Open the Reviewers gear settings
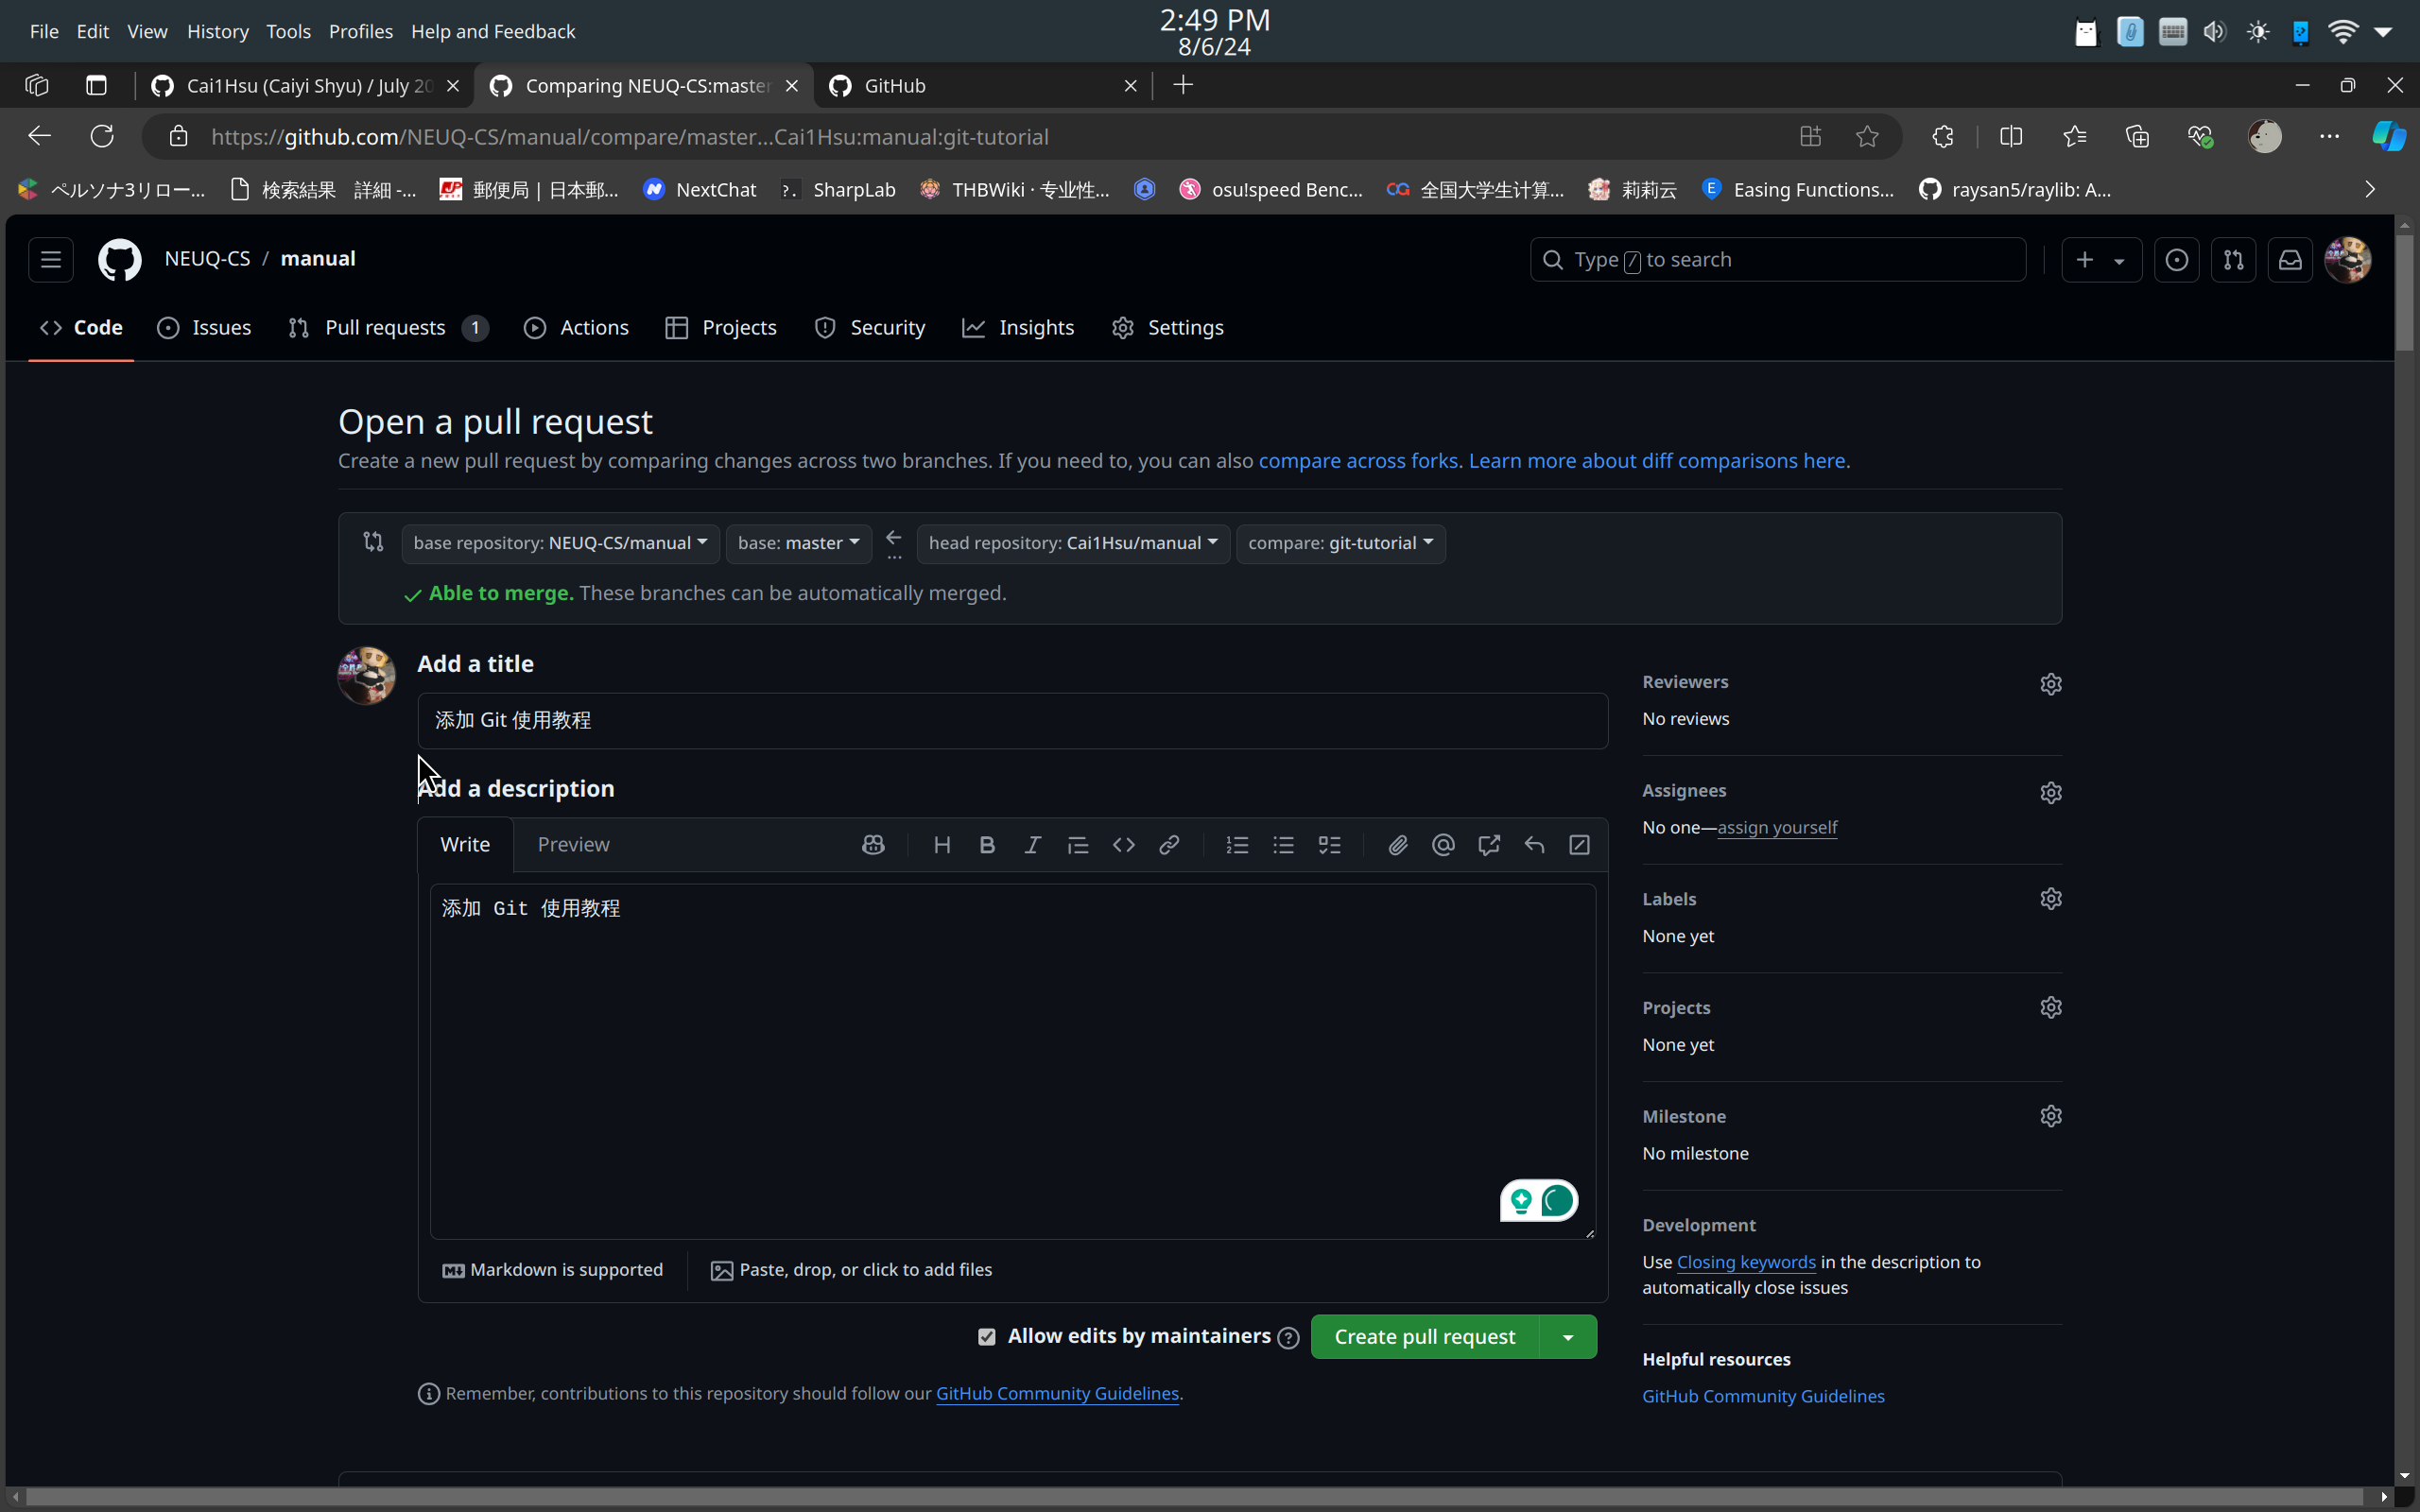This screenshot has width=2420, height=1512. [2050, 684]
